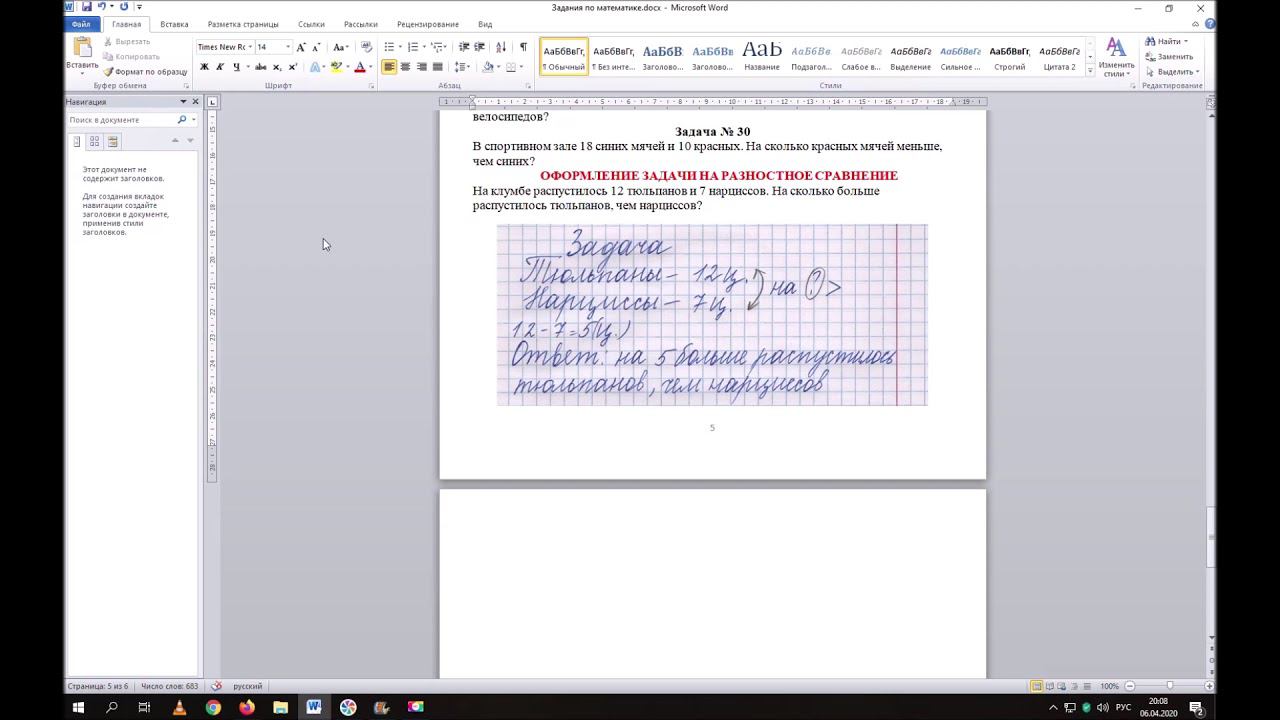Screen dimensions: 1280x720
Task: Click the Save icon in the quick access toolbar
Action: 87,7
